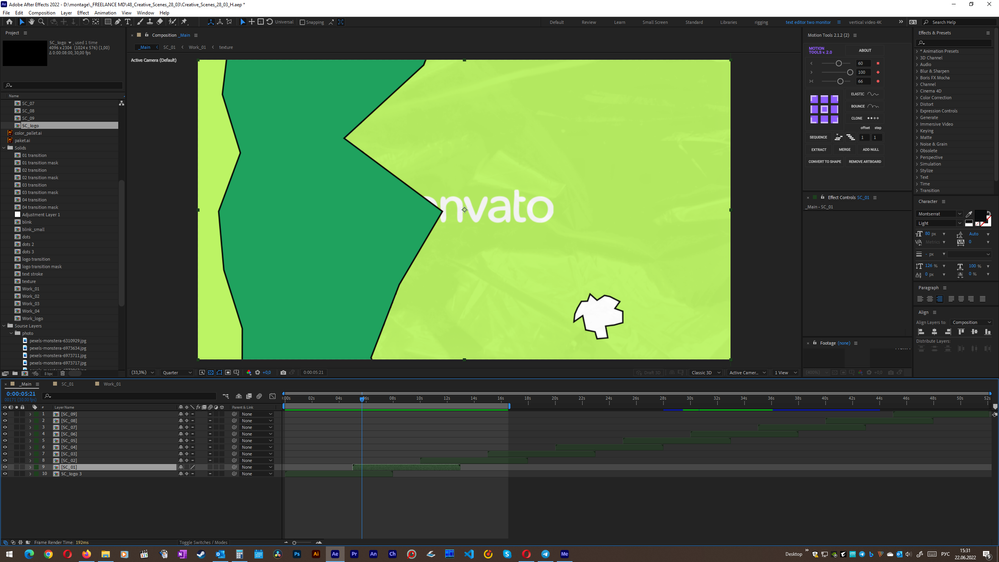Select the Clone Stamp tool
The width and height of the screenshot is (999, 562).
coord(150,22)
